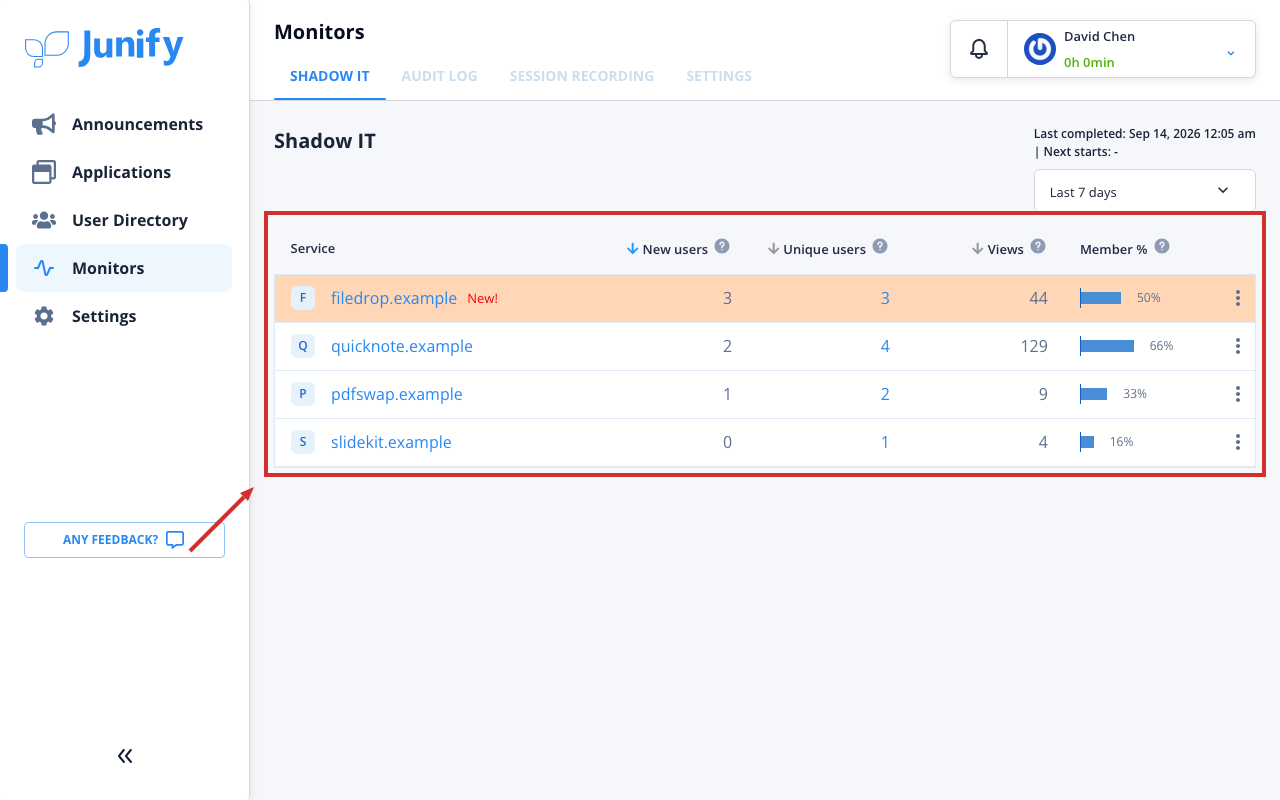Open more options for filedrop.example row
1280x800 pixels.
click(1238, 298)
